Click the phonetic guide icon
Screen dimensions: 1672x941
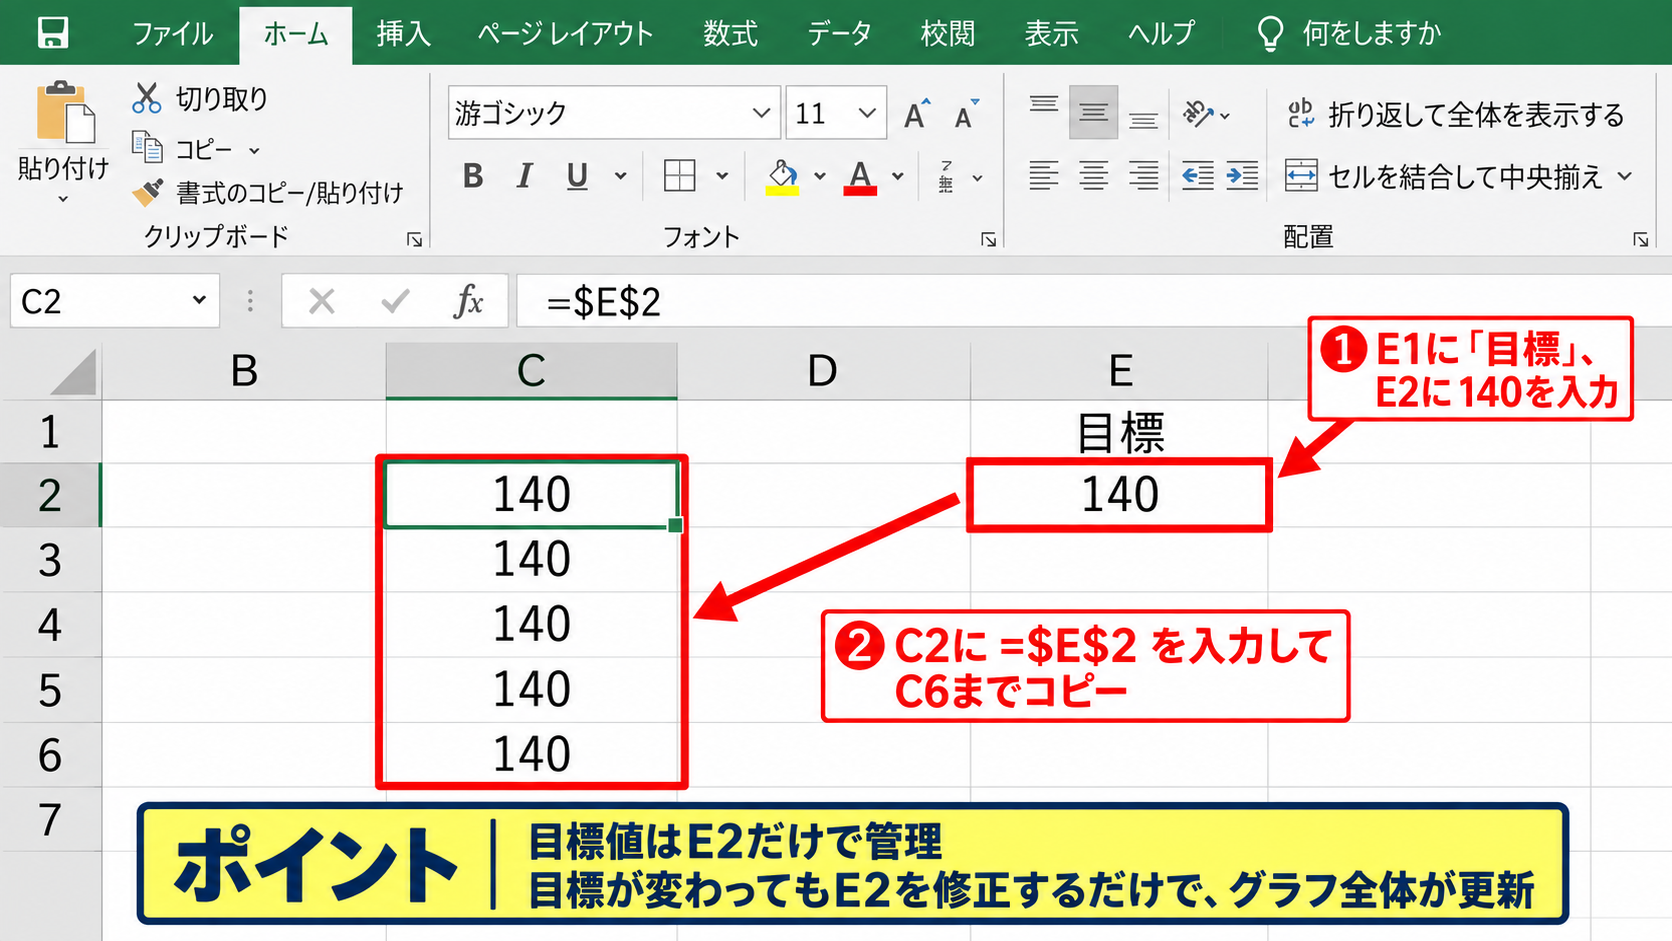tap(946, 176)
